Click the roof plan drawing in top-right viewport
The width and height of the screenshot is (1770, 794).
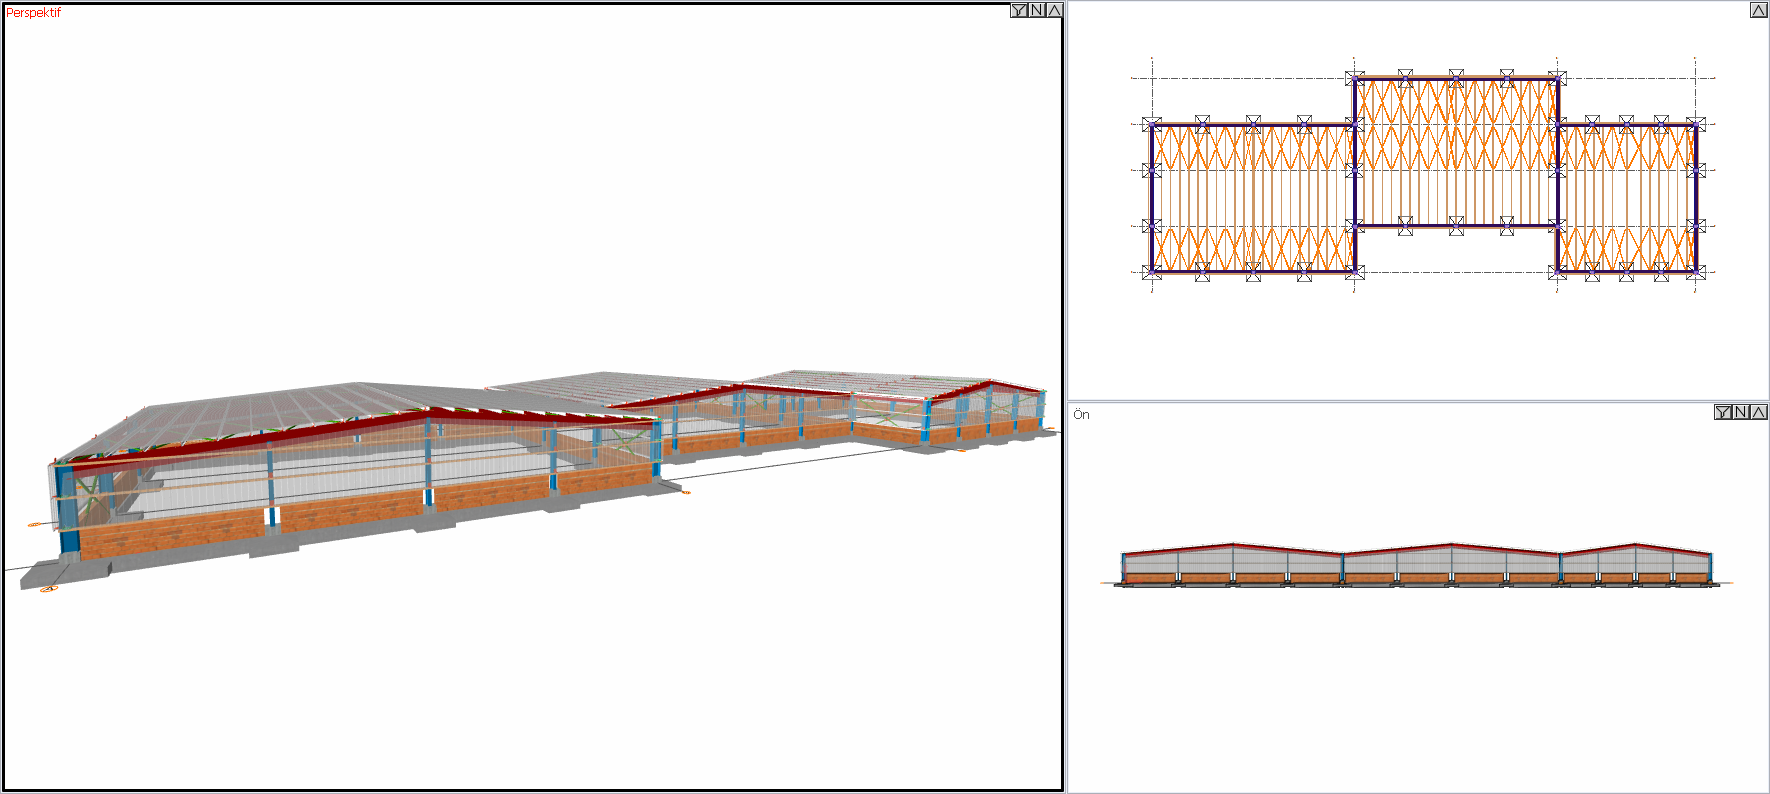(1424, 175)
